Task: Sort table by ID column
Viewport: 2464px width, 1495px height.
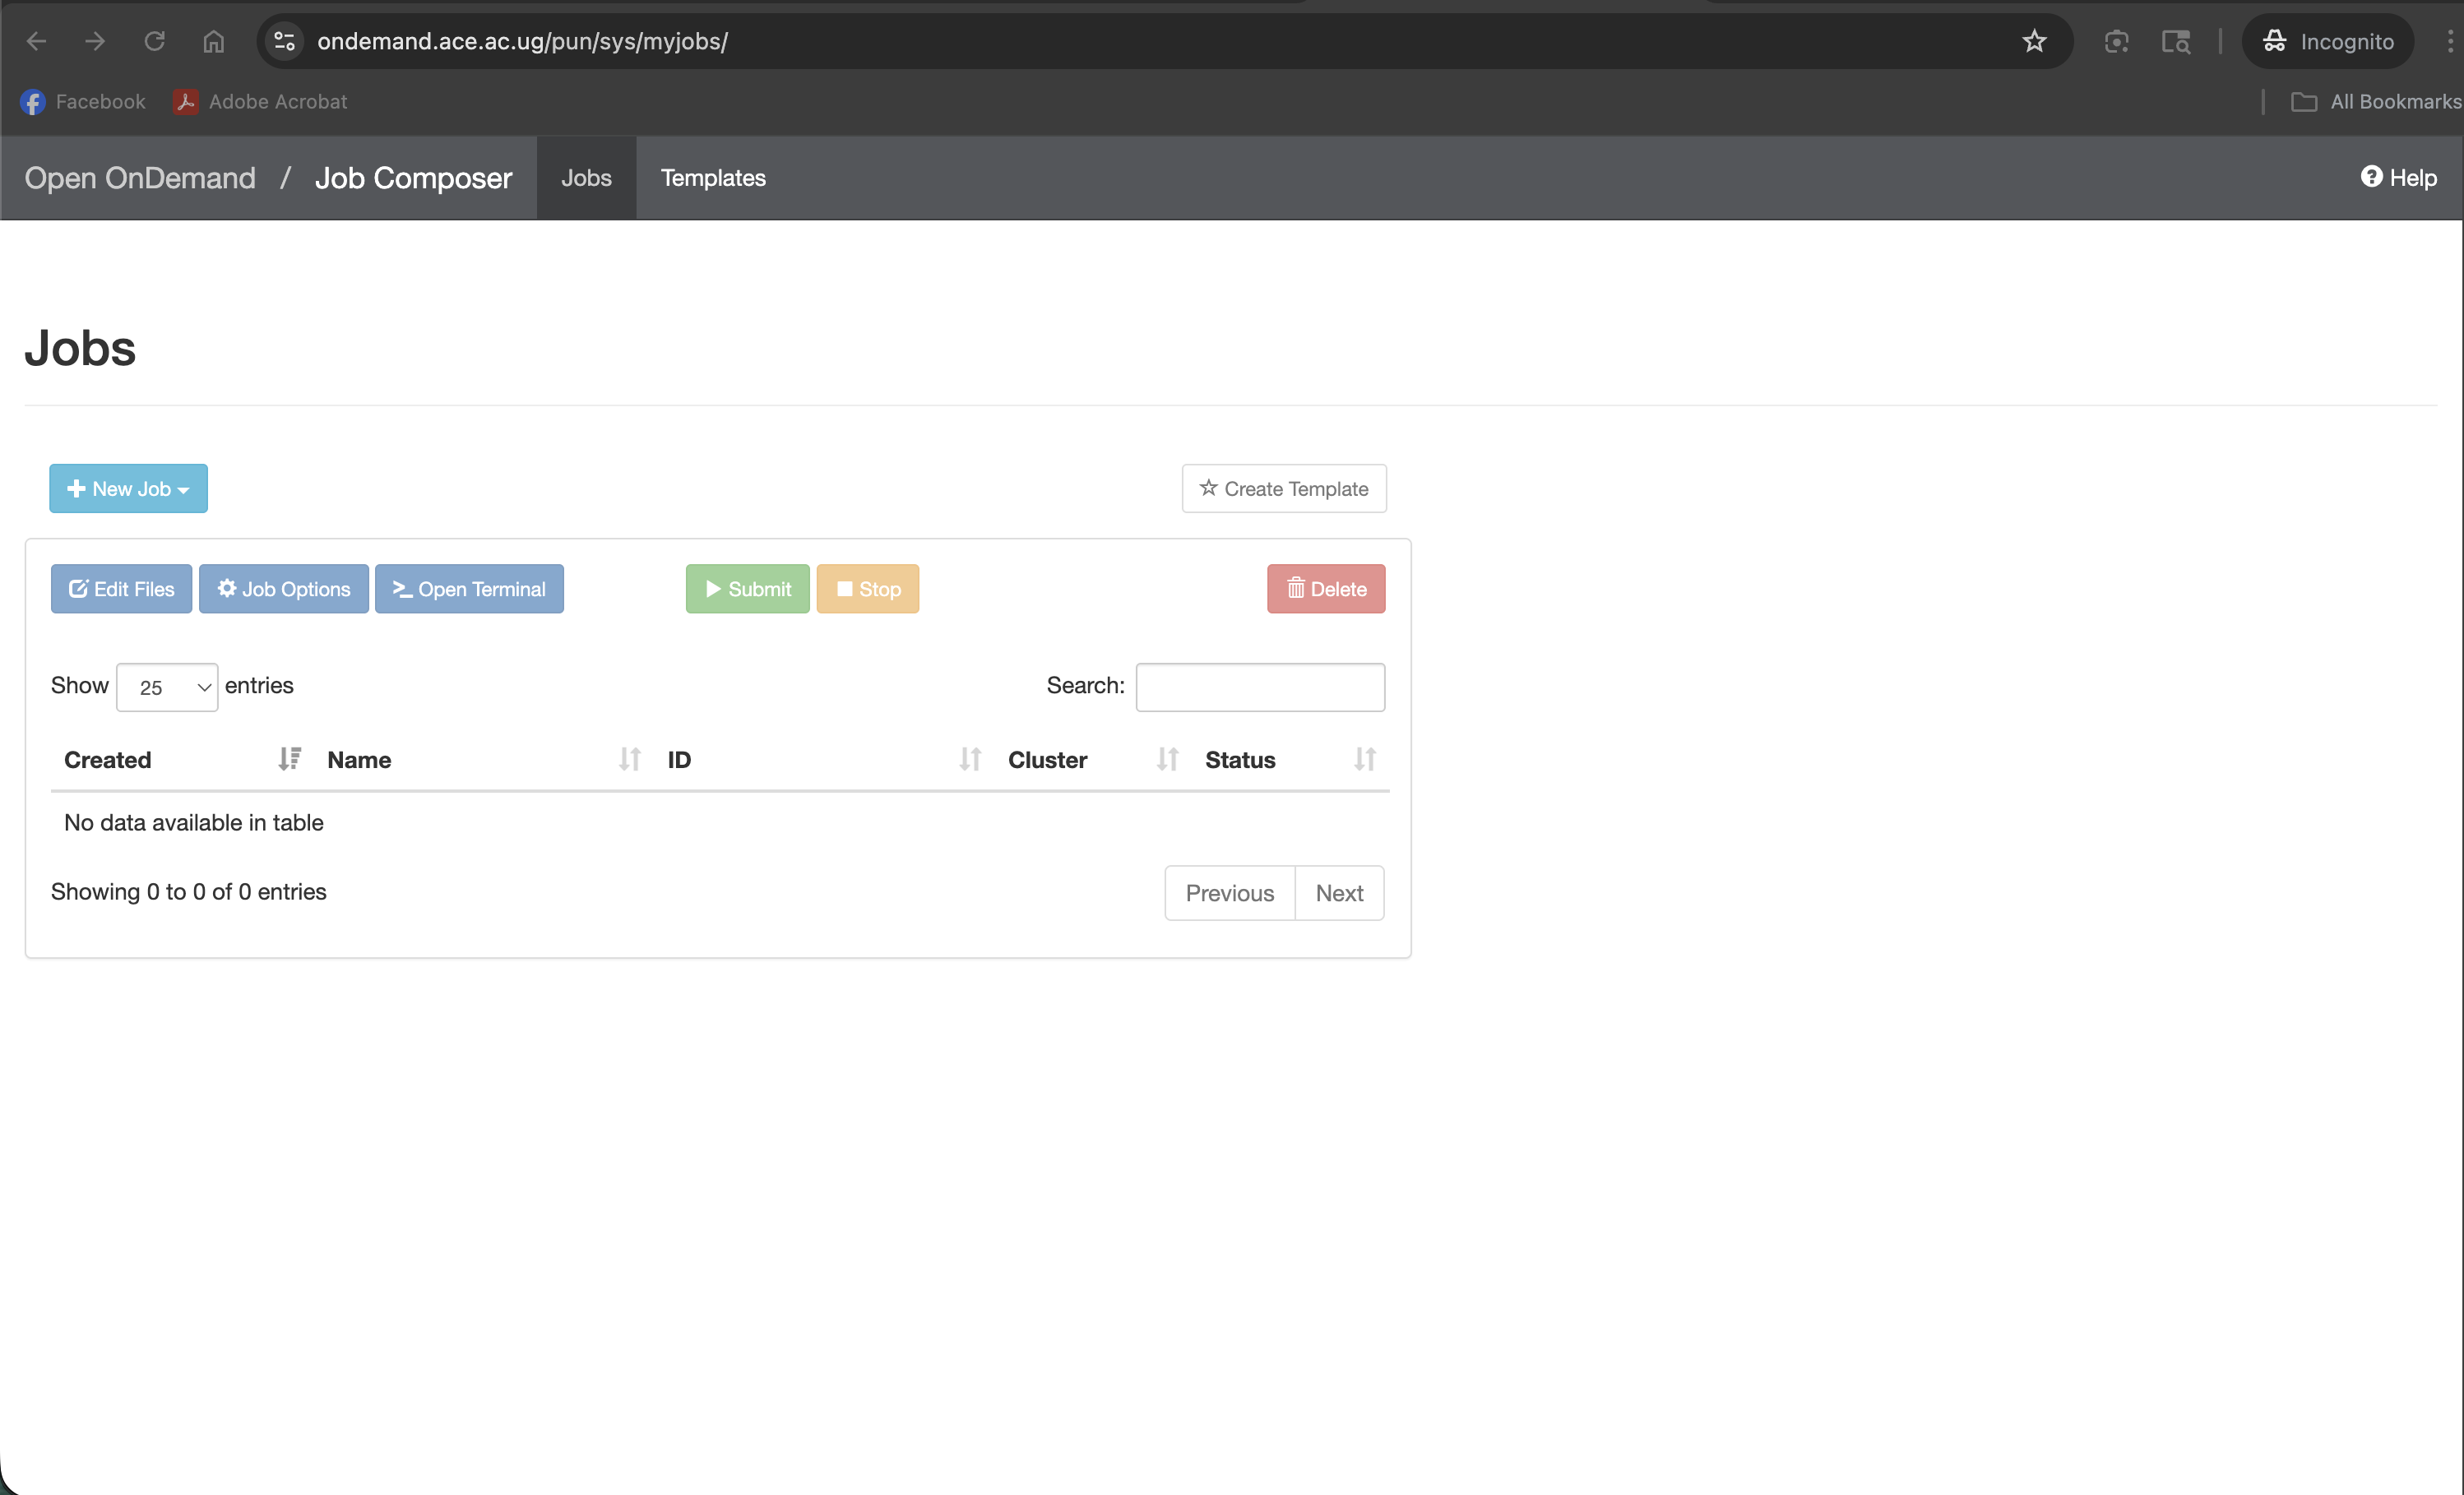Action: click(x=680, y=760)
